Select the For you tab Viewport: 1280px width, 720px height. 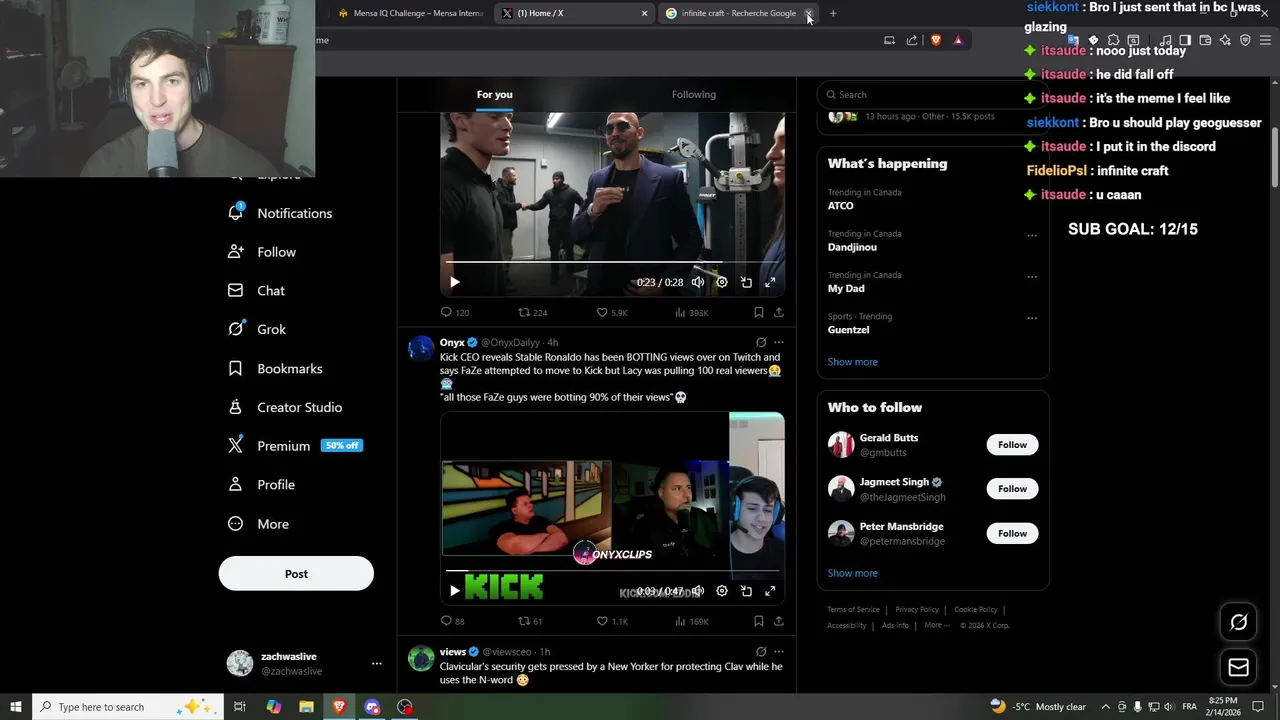coord(495,94)
